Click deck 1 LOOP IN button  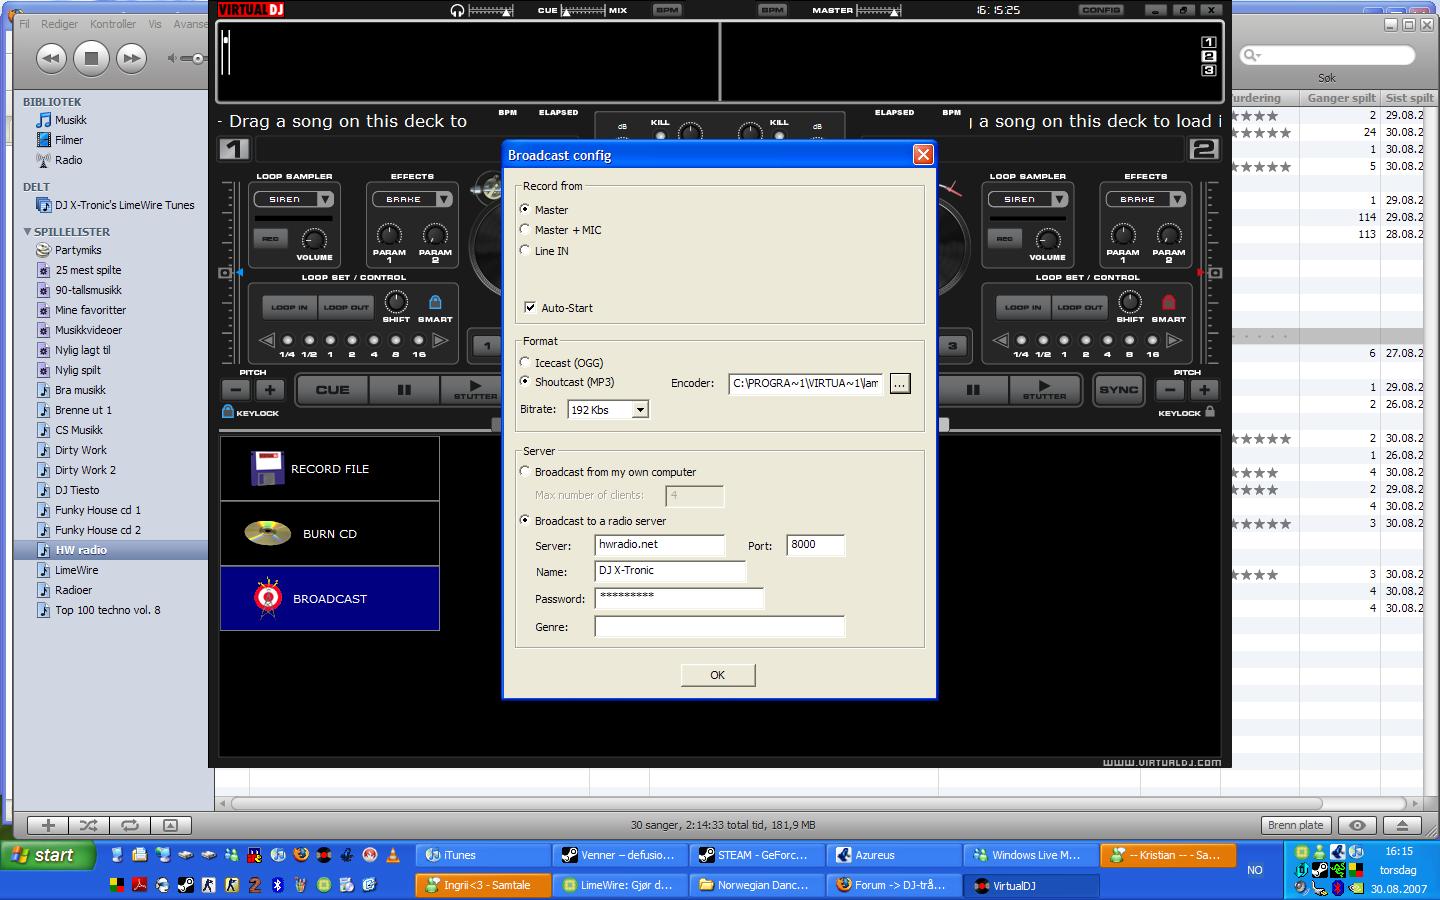290,307
